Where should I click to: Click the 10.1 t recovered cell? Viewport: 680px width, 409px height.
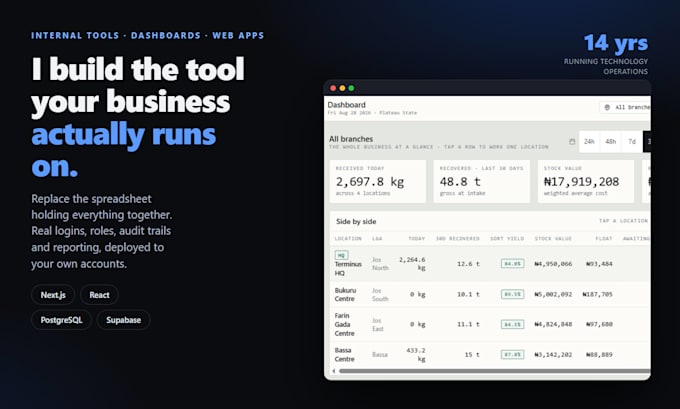tap(468, 294)
